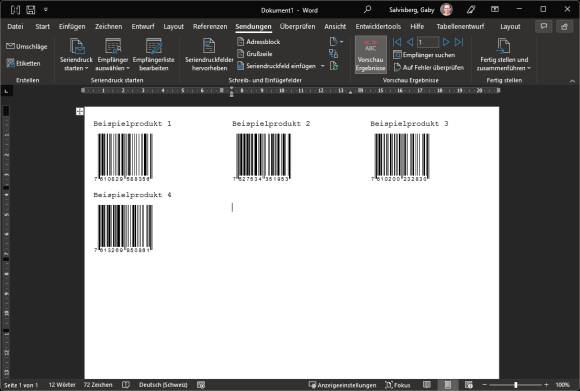Click Seite 1 von 1 in status bar

click(x=21, y=385)
